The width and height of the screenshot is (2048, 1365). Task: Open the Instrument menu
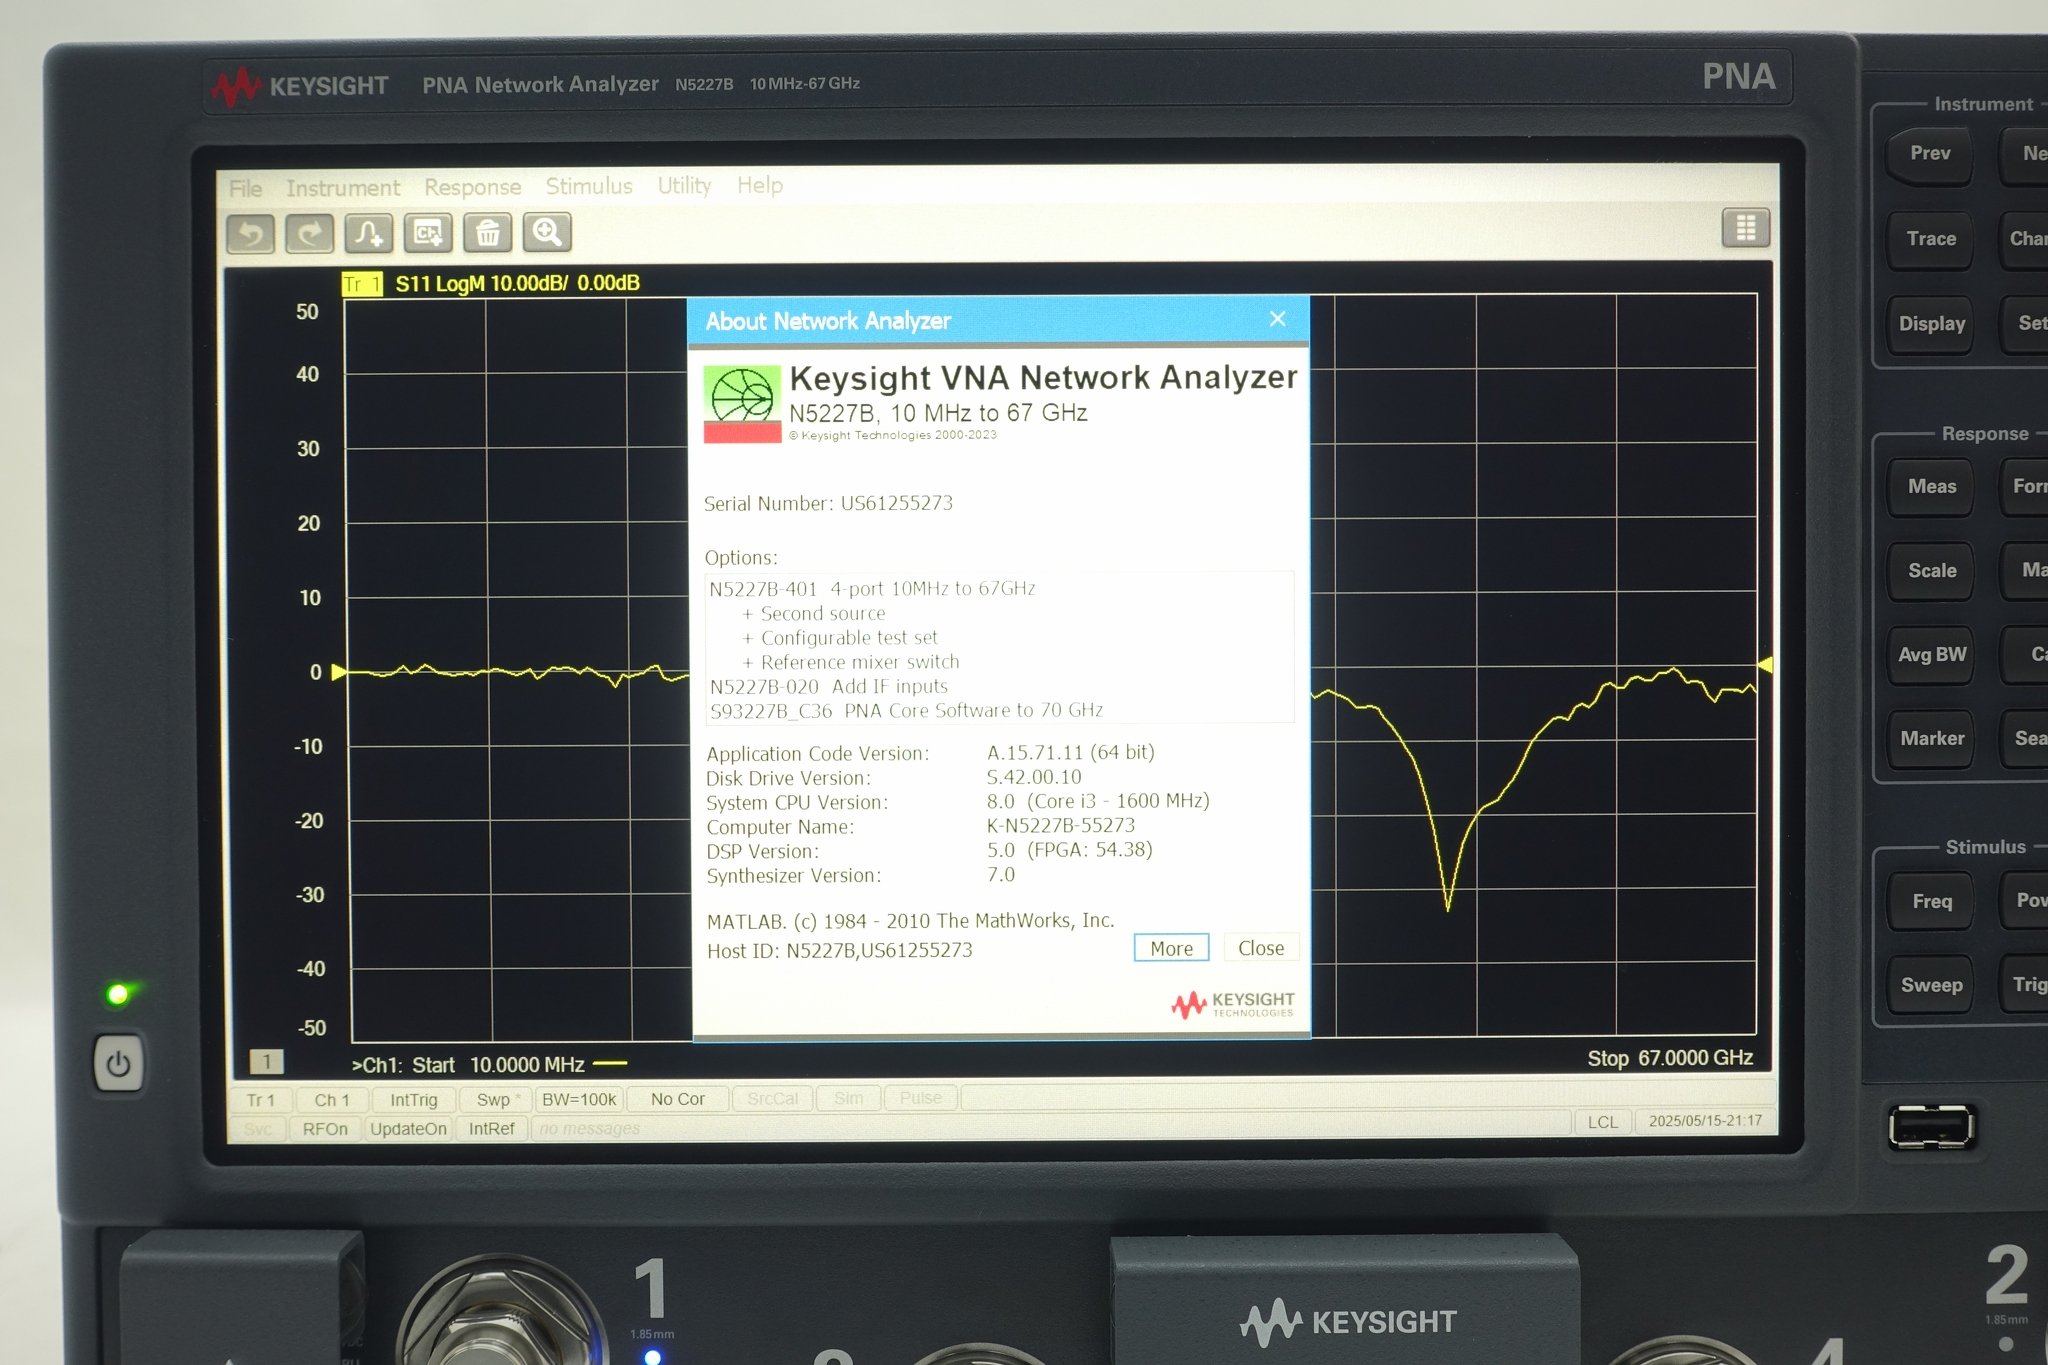point(343,187)
